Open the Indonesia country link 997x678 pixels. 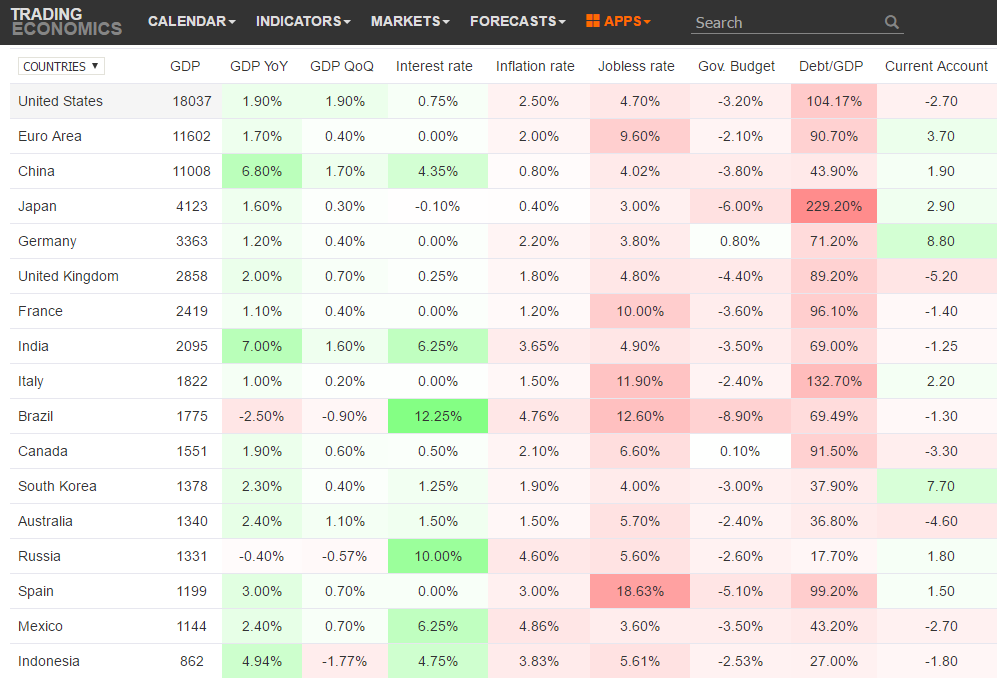(x=49, y=661)
